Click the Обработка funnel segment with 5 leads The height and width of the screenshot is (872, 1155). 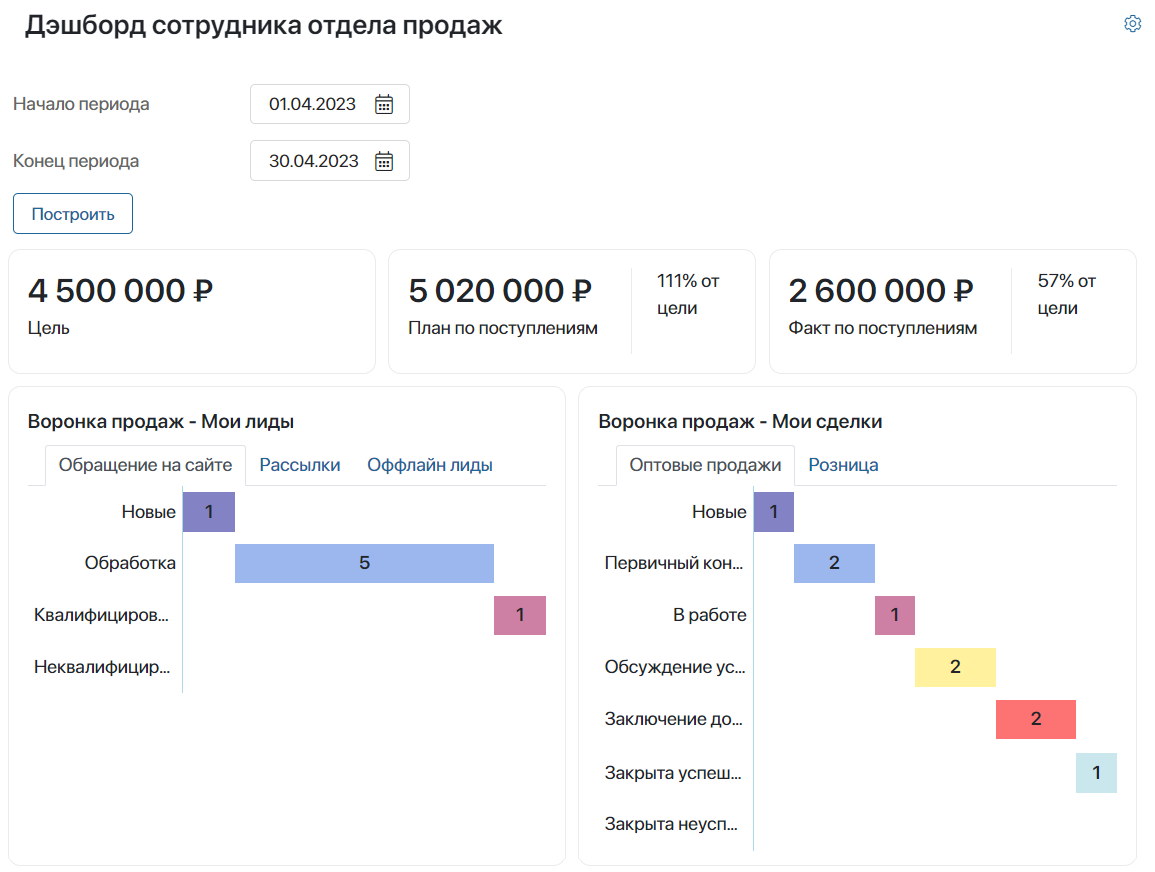(x=364, y=563)
